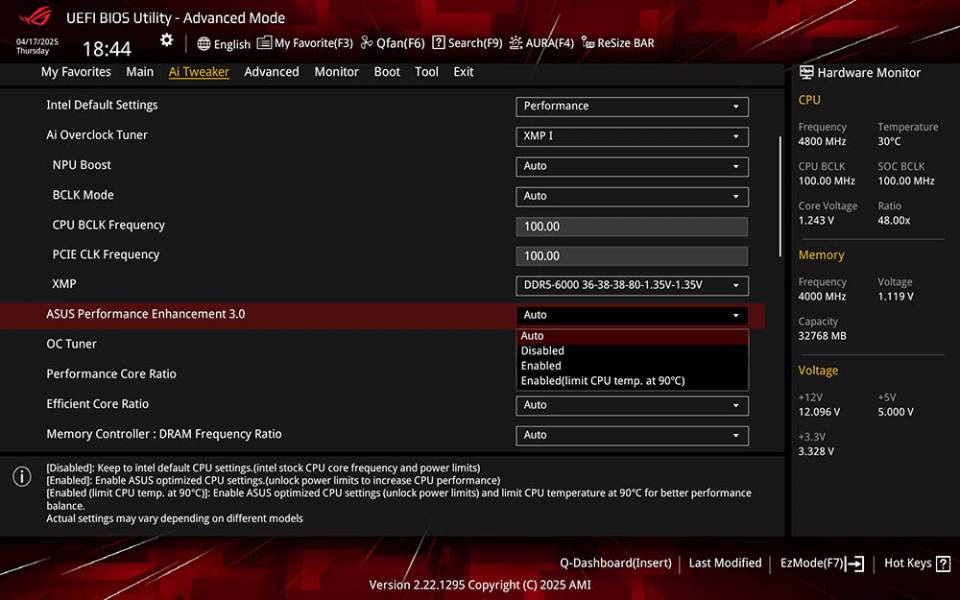This screenshot has width=960, height=600.
Task: Click the CPU BCLK Frequency input field
Action: [632, 227]
